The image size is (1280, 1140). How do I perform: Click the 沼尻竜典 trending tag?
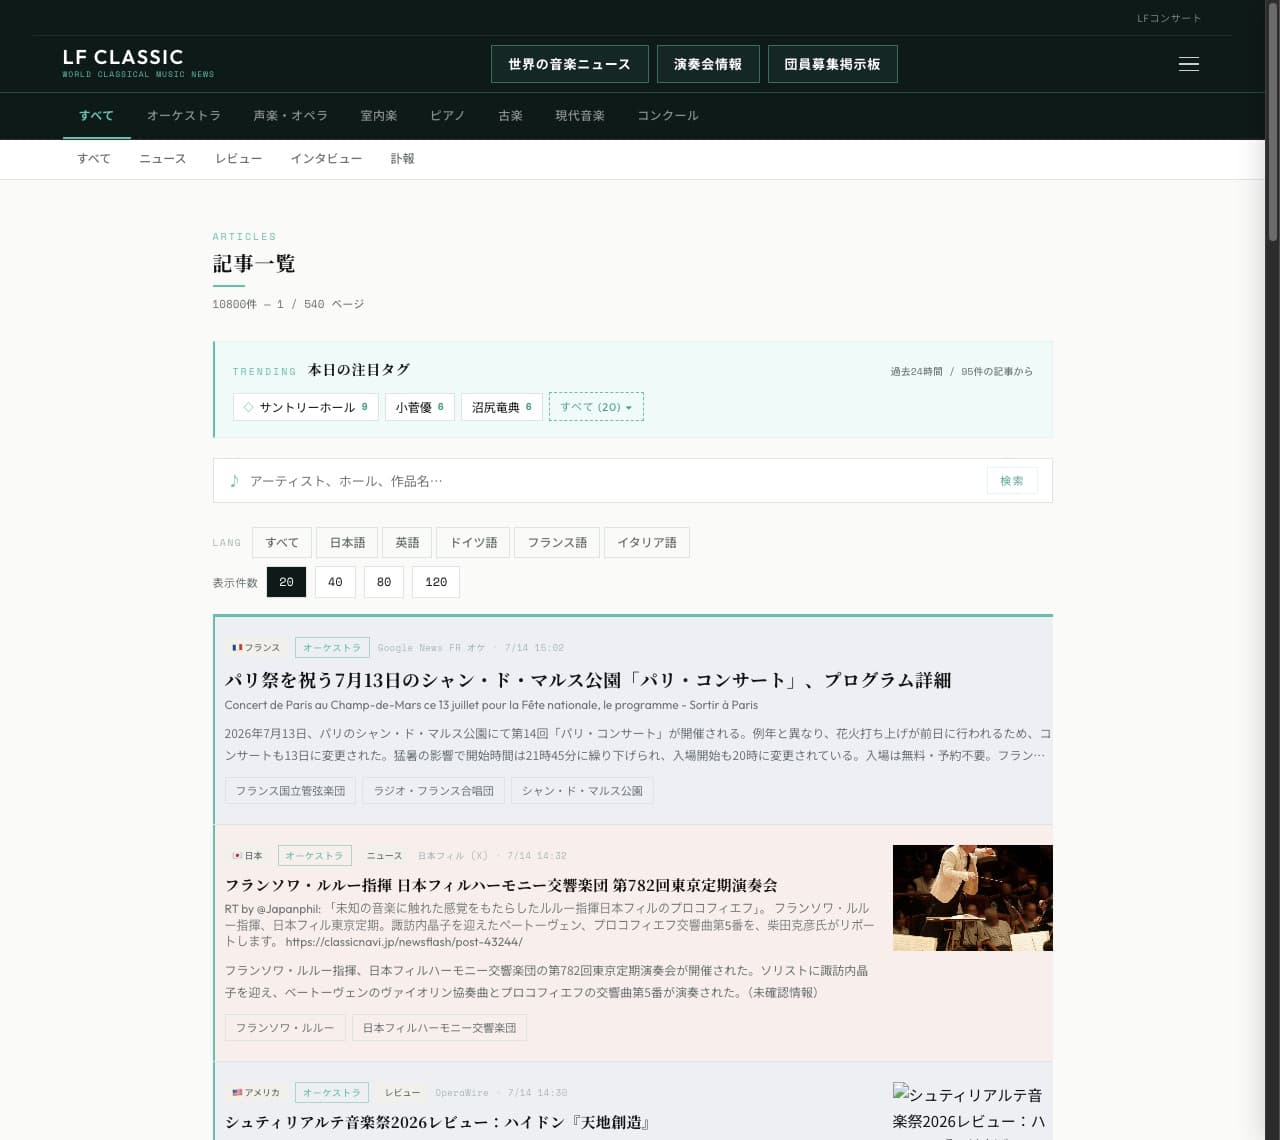click(x=502, y=407)
